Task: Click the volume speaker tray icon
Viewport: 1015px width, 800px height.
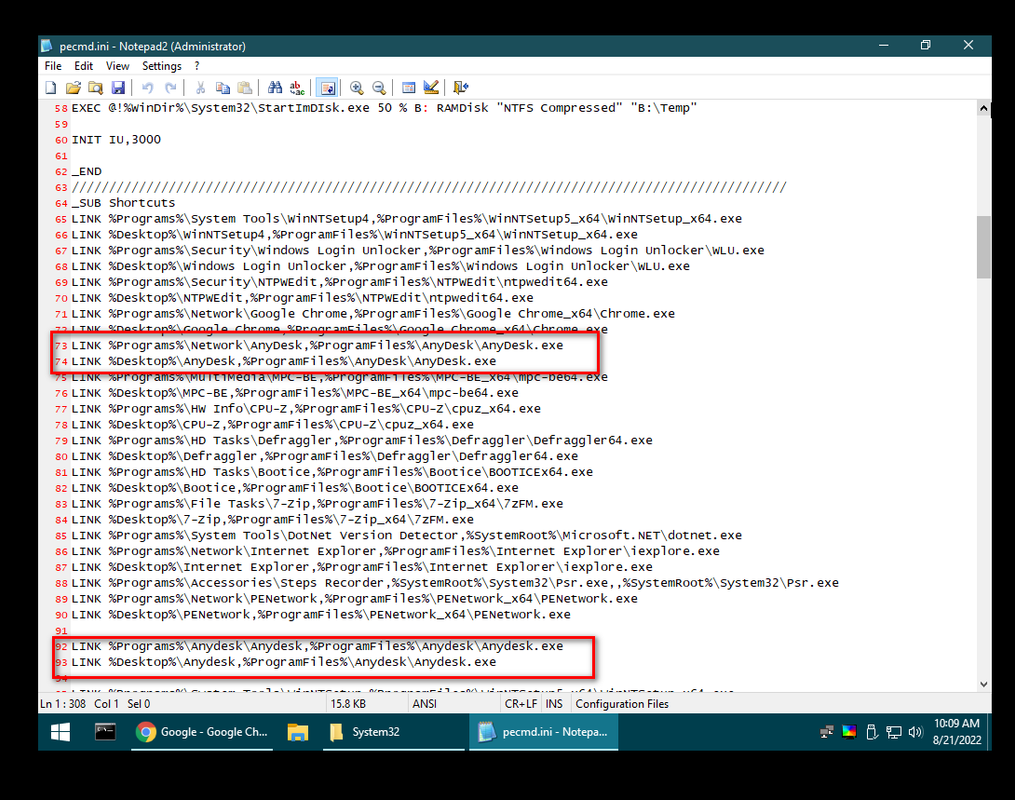Action: (x=915, y=732)
